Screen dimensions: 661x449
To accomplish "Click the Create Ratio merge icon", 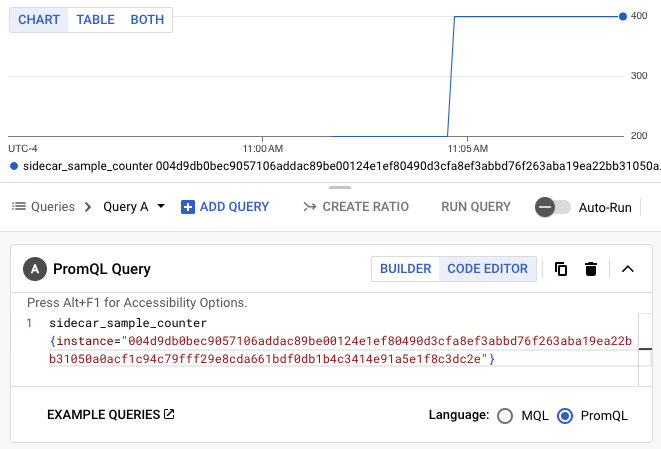I will tap(310, 207).
